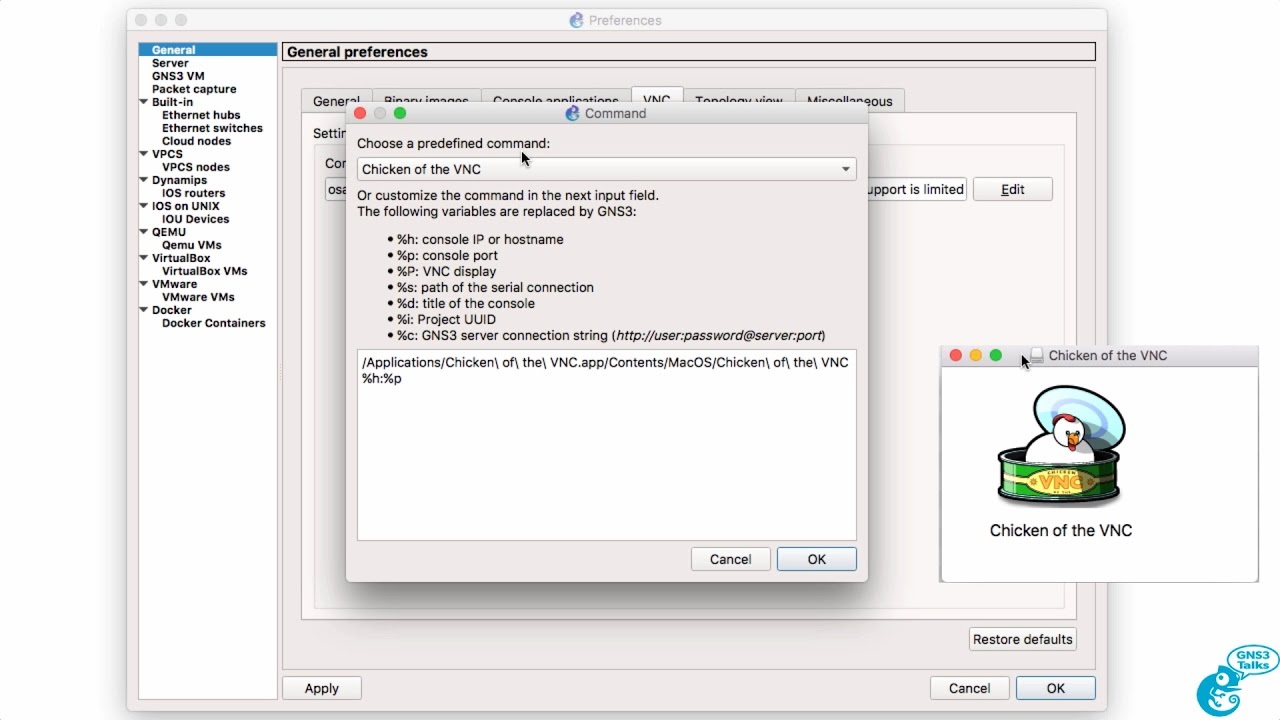The width and height of the screenshot is (1280, 720).
Task: Collapse the Docker tree section
Action: 144,310
